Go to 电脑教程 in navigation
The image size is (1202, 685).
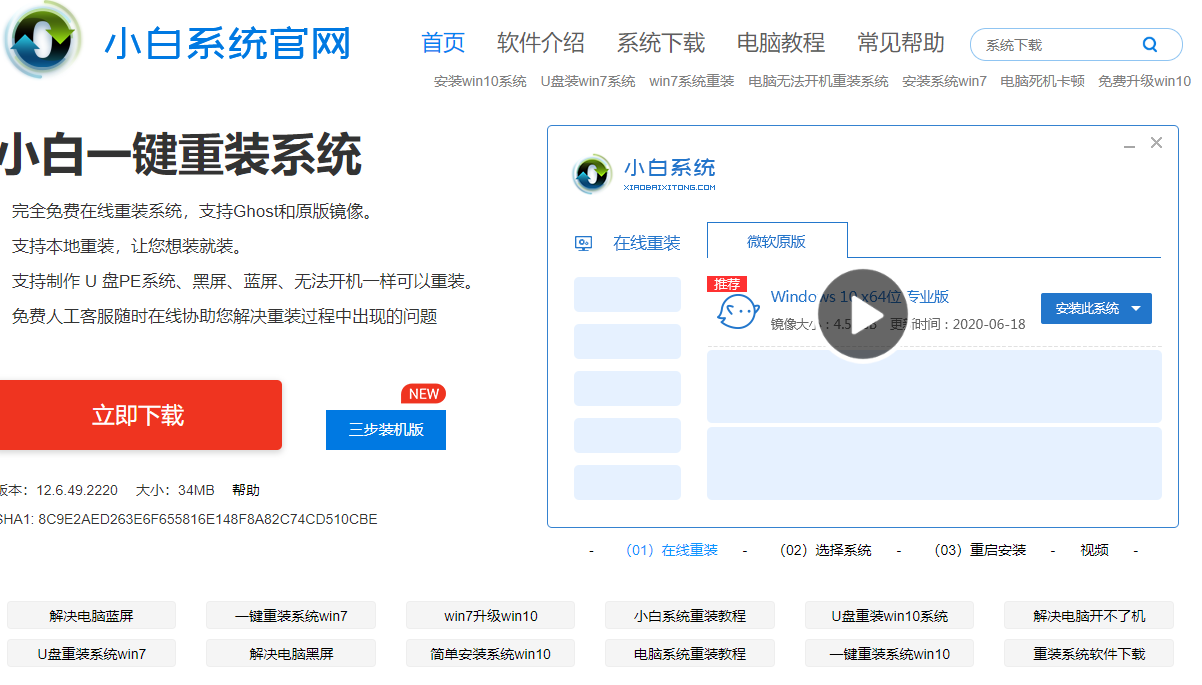(x=780, y=43)
